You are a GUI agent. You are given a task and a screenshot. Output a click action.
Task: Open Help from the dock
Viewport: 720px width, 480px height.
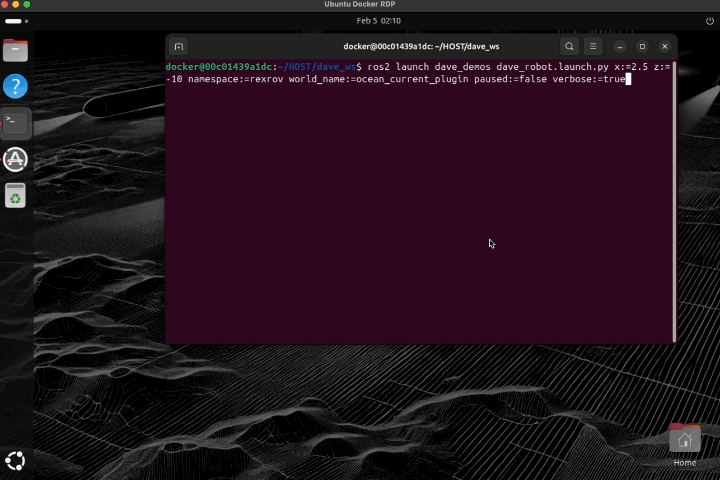click(x=15, y=86)
